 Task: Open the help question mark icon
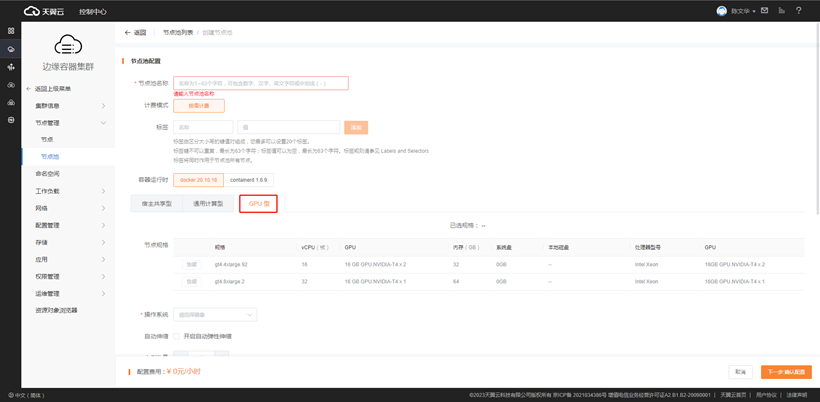click(799, 10)
